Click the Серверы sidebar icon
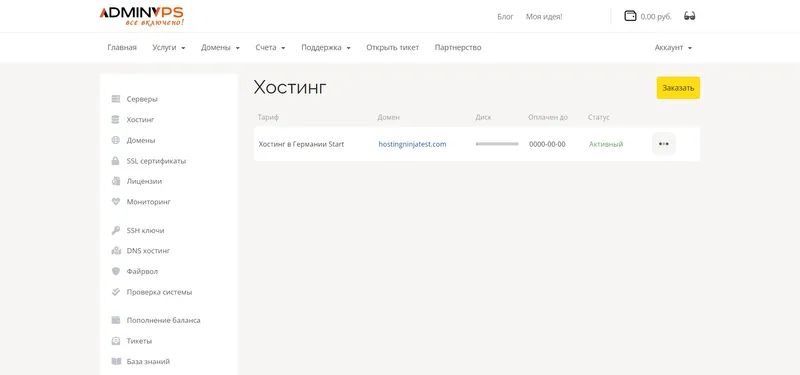Screen dimensions: 800x375 (x=116, y=99)
